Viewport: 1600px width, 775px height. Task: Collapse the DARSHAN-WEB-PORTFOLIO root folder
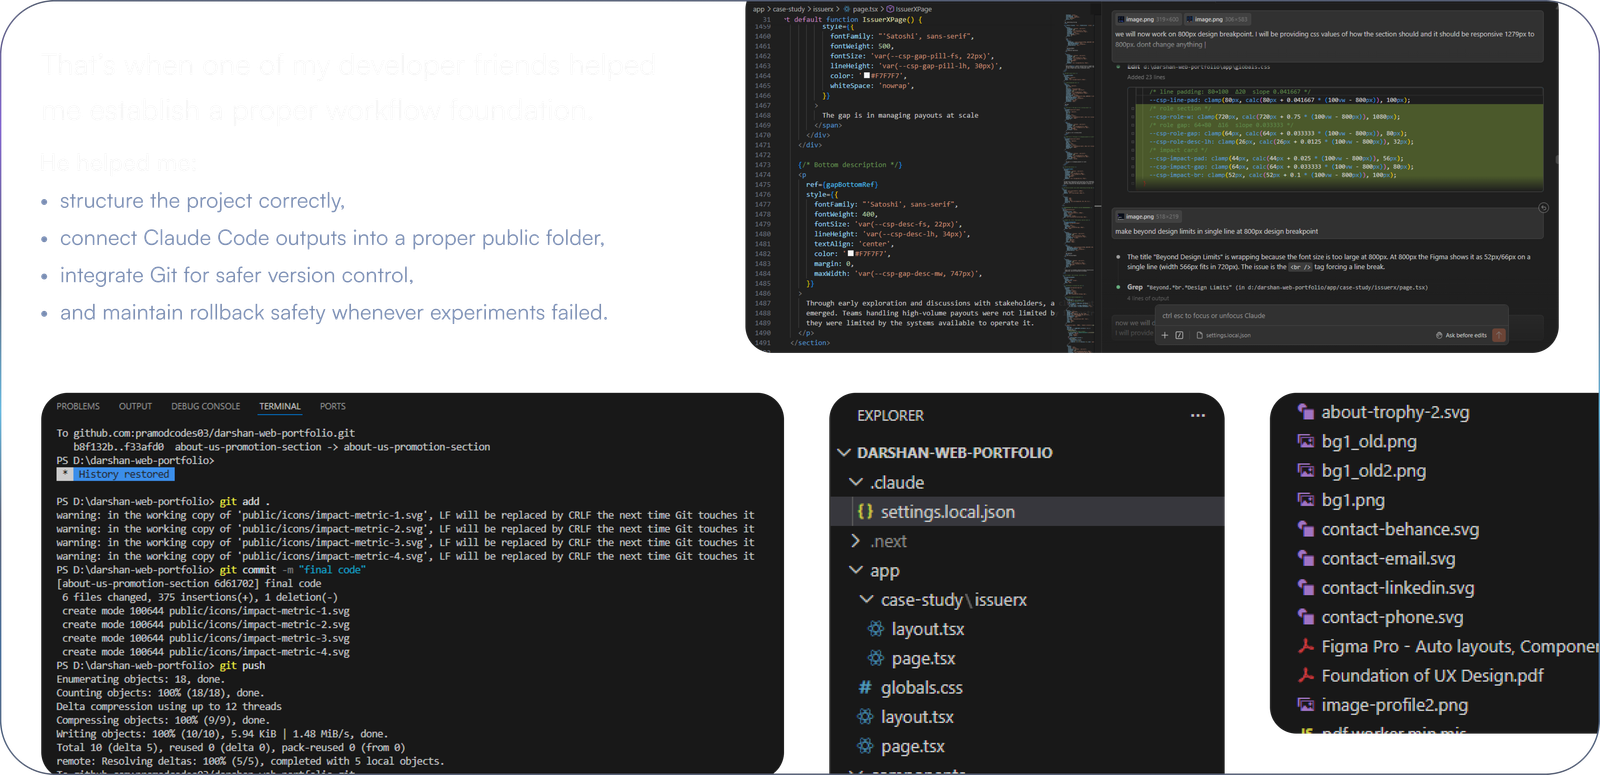(844, 453)
